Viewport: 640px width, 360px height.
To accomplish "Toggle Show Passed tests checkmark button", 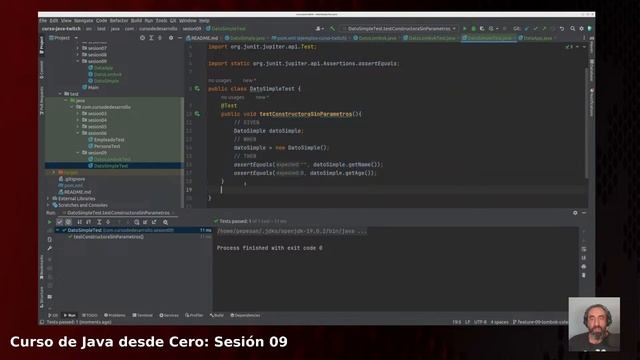I will (59, 222).
